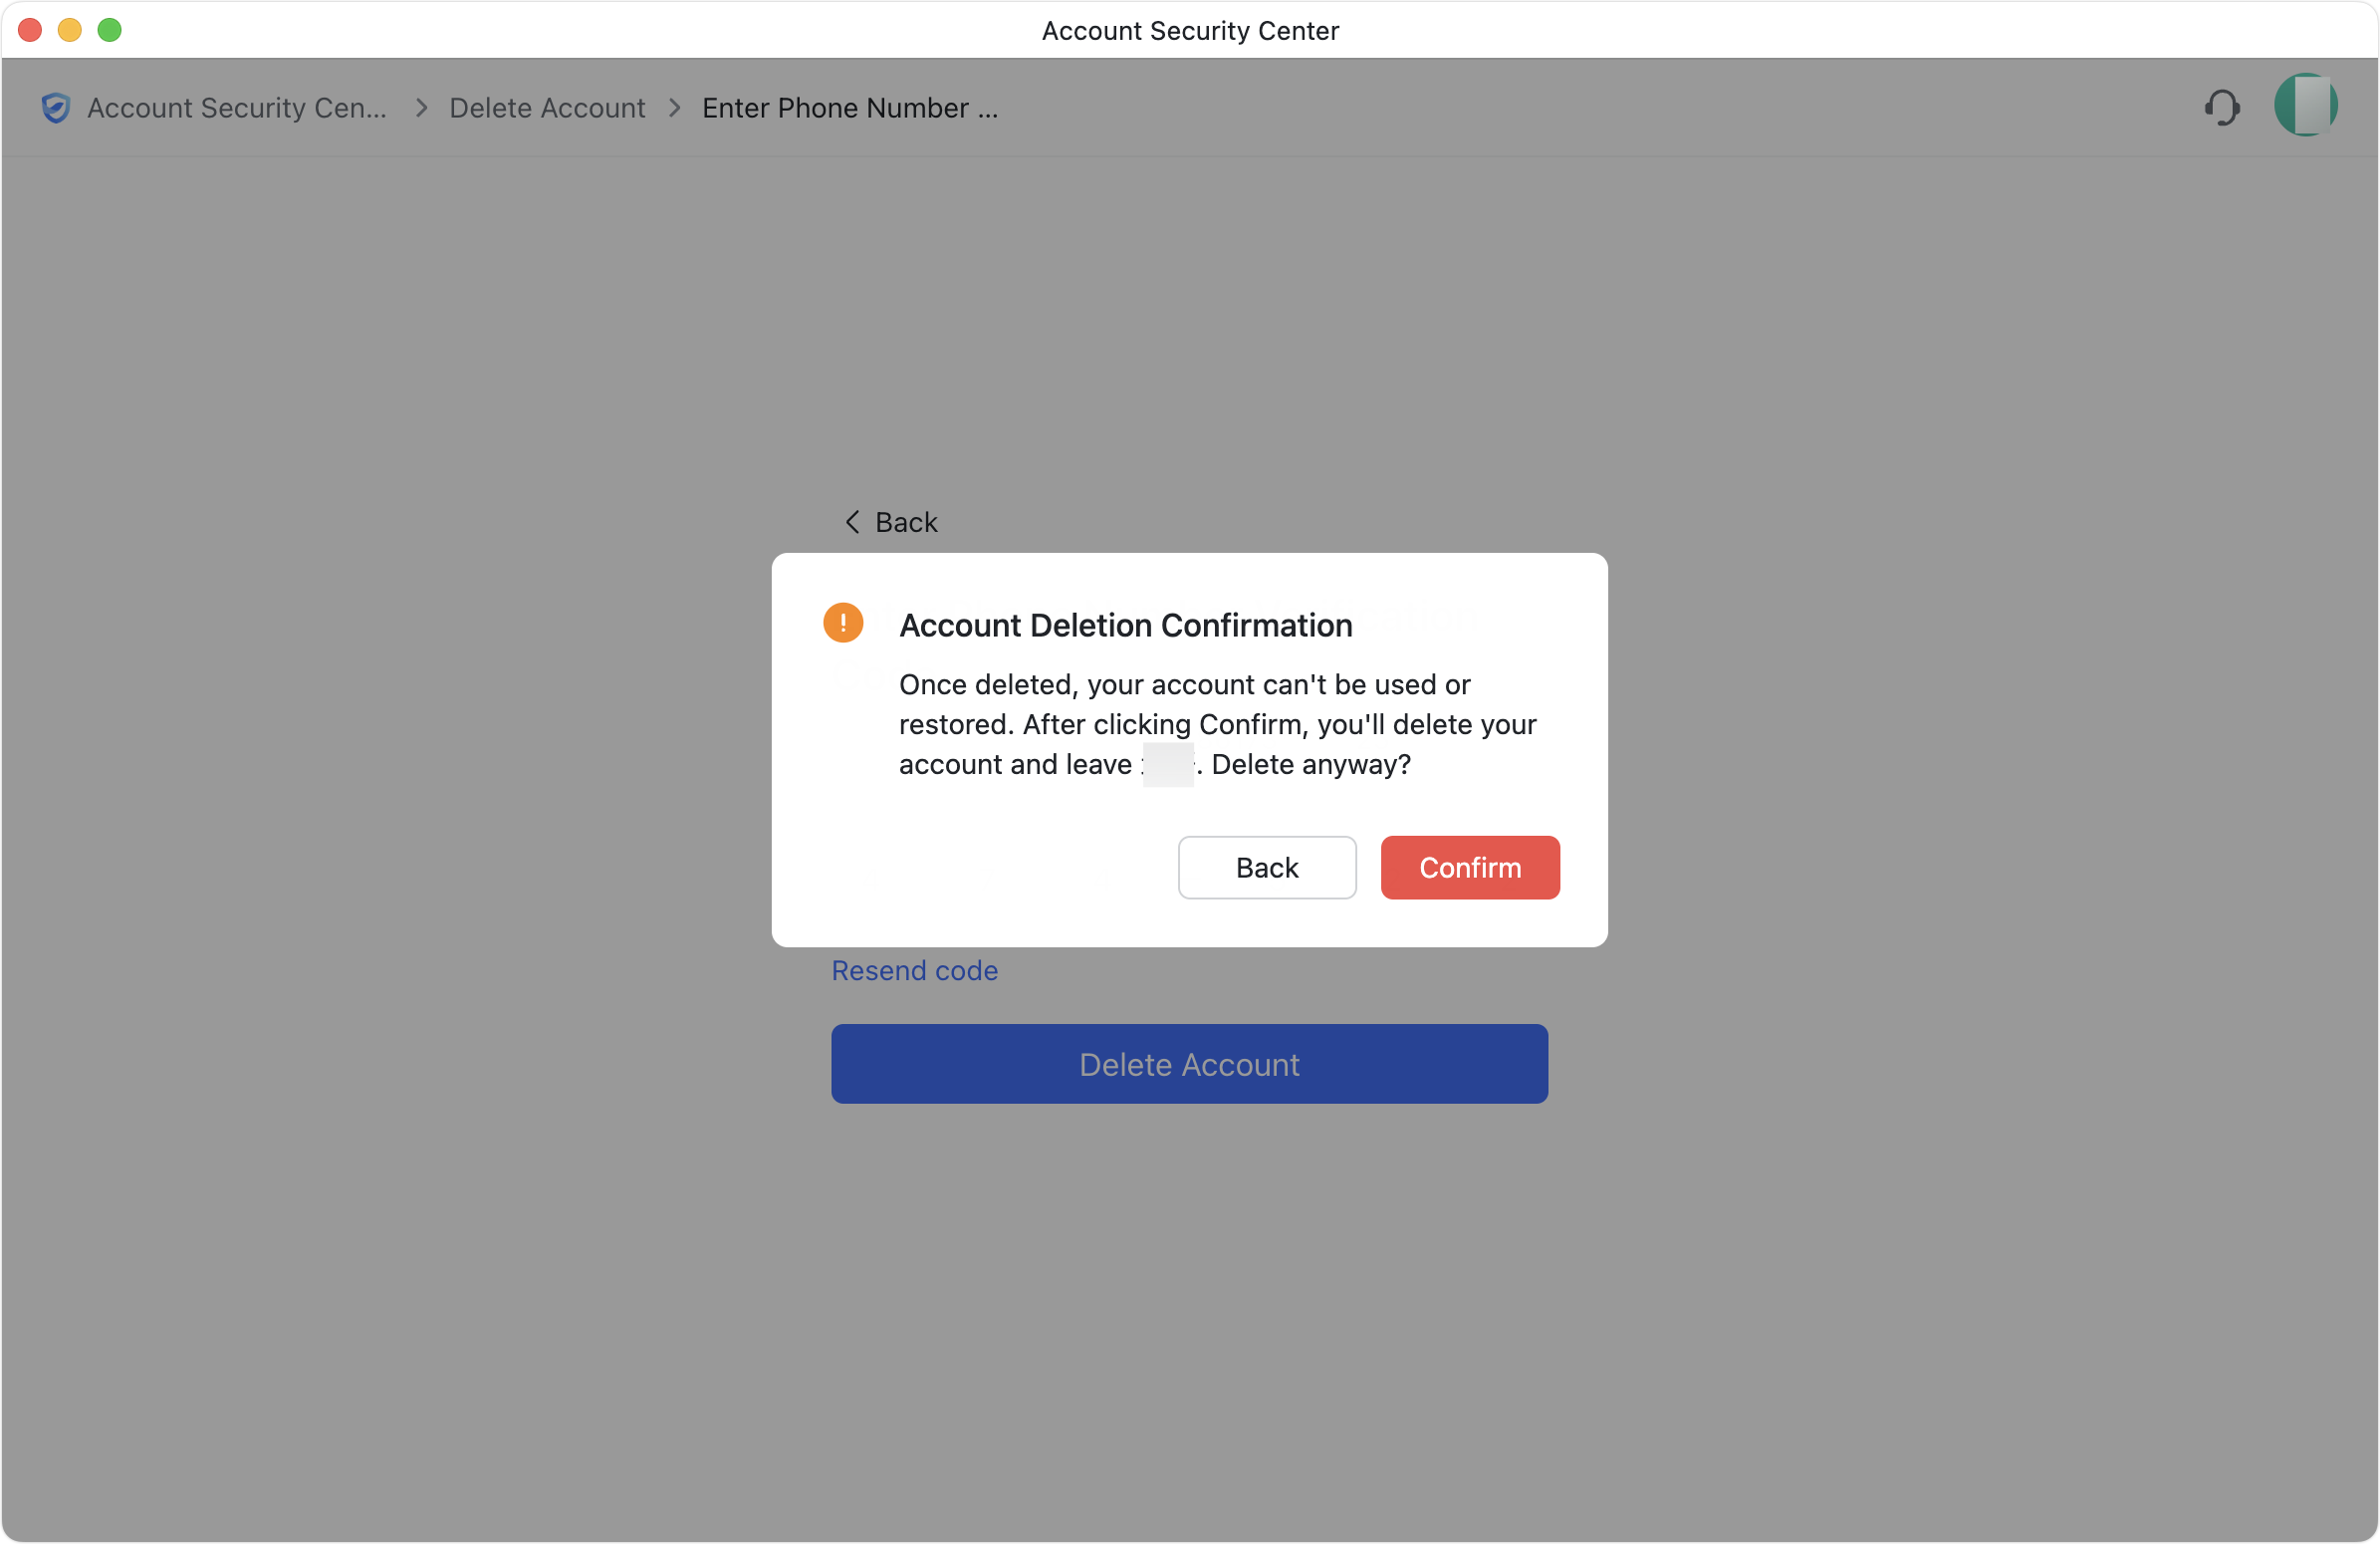This screenshot has height=1544, width=2380.
Task: Confirm the account deletion
Action: pos(1469,867)
